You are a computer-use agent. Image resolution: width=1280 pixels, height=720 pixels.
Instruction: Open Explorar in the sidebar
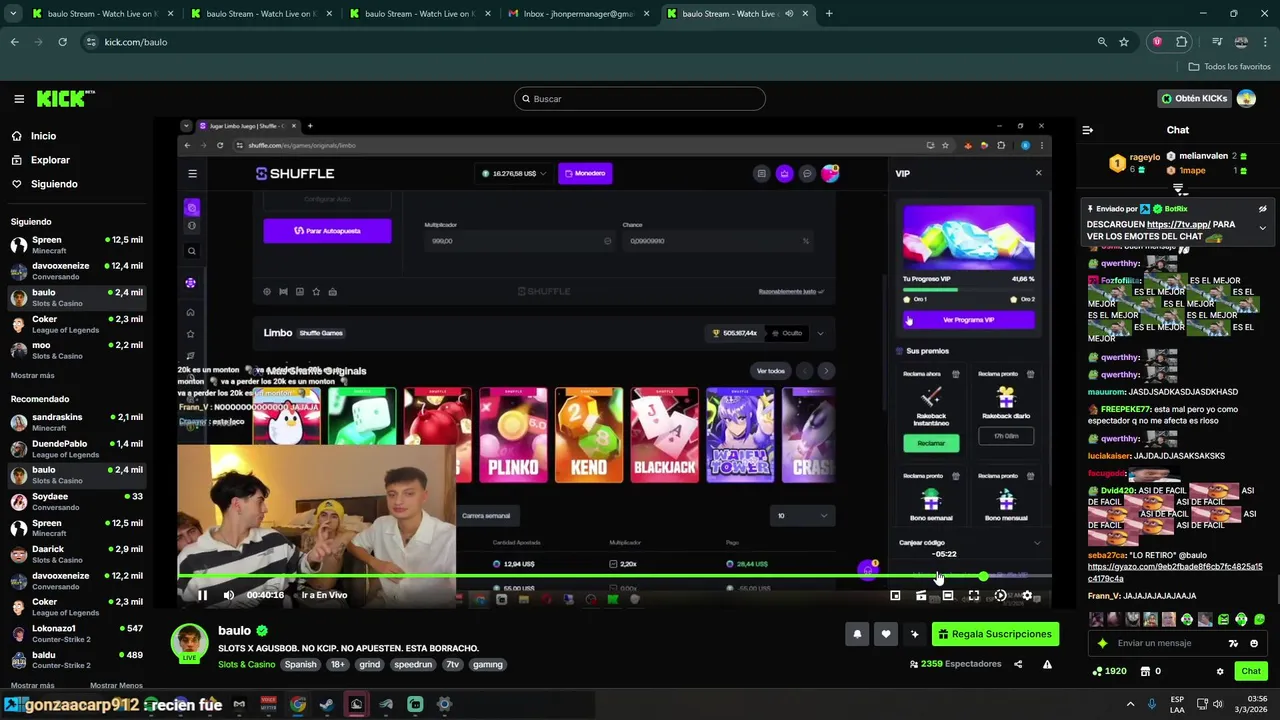click(50, 160)
